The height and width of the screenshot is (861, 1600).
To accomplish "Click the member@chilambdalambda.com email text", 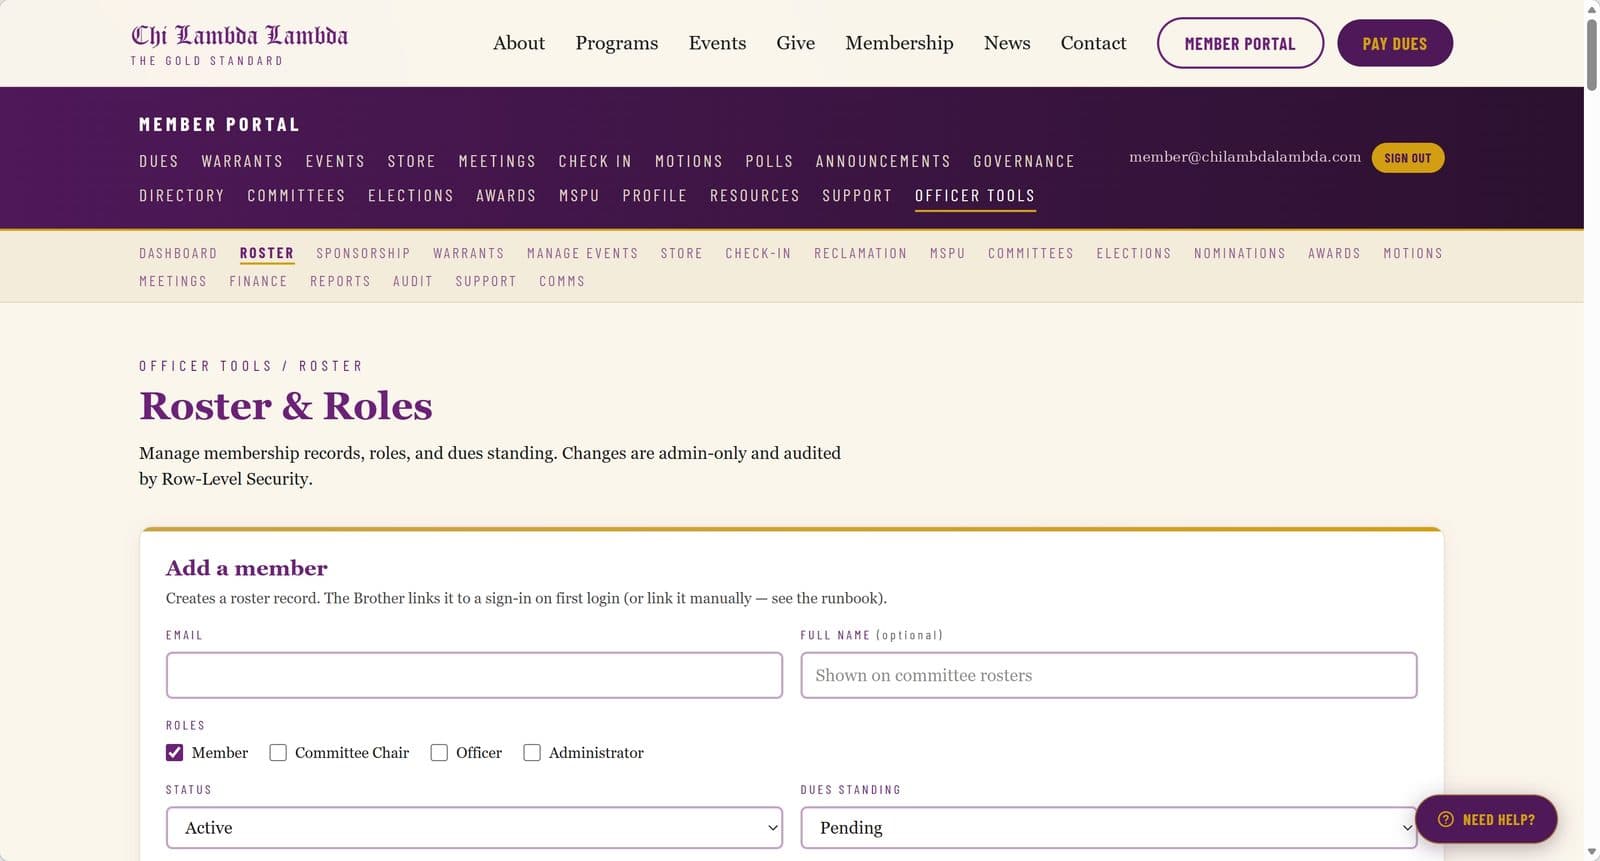I will [1245, 157].
